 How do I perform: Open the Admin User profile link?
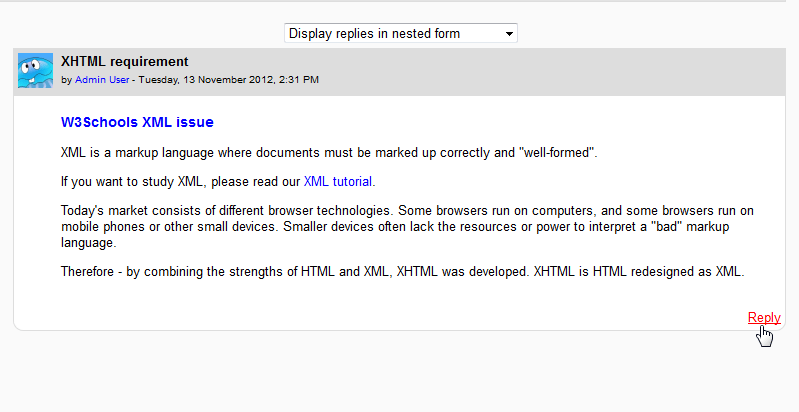[x=102, y=79]
